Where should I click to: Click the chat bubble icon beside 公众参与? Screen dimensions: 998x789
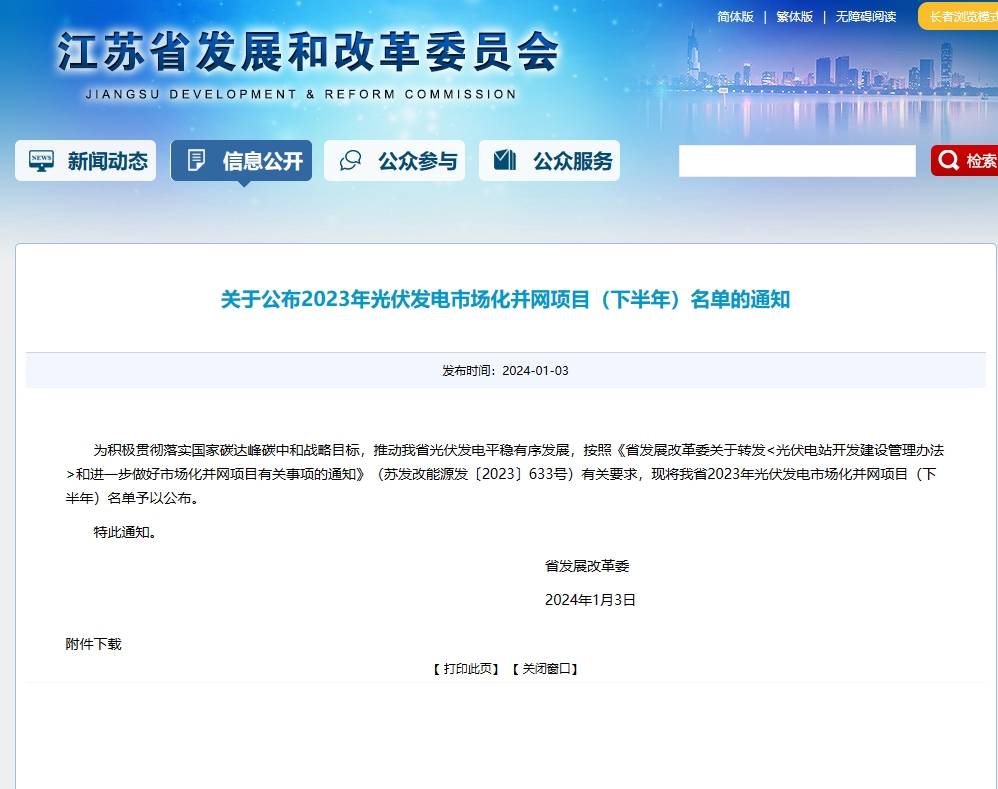[351, 161]
